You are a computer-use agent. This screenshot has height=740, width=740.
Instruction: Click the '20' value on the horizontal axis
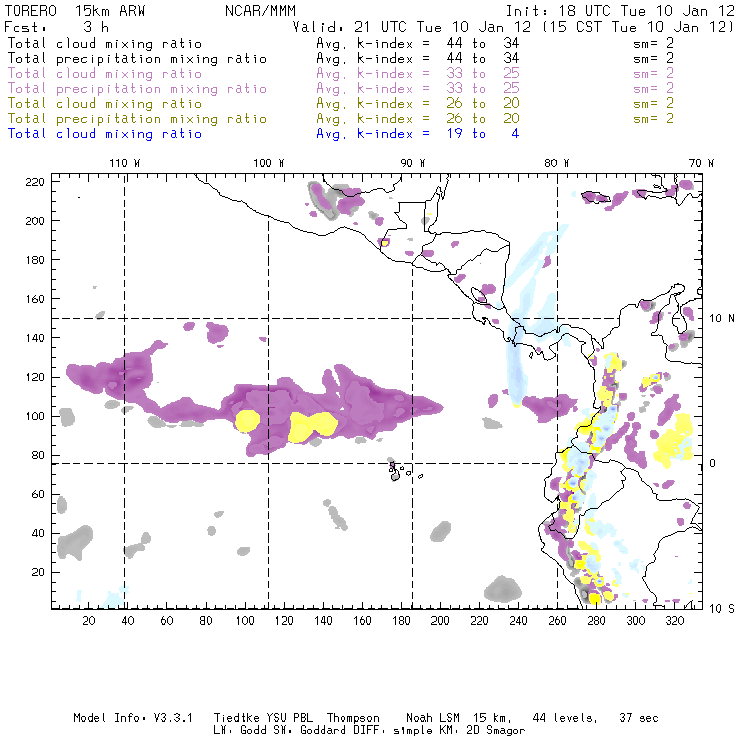click(x=89, y=621)
